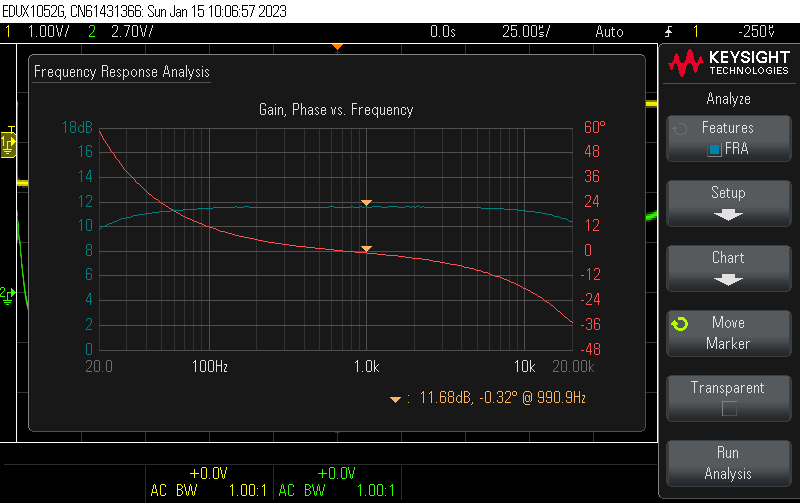
Task: Enable the Transparent checkbox
Action: [x=729, y=409]
